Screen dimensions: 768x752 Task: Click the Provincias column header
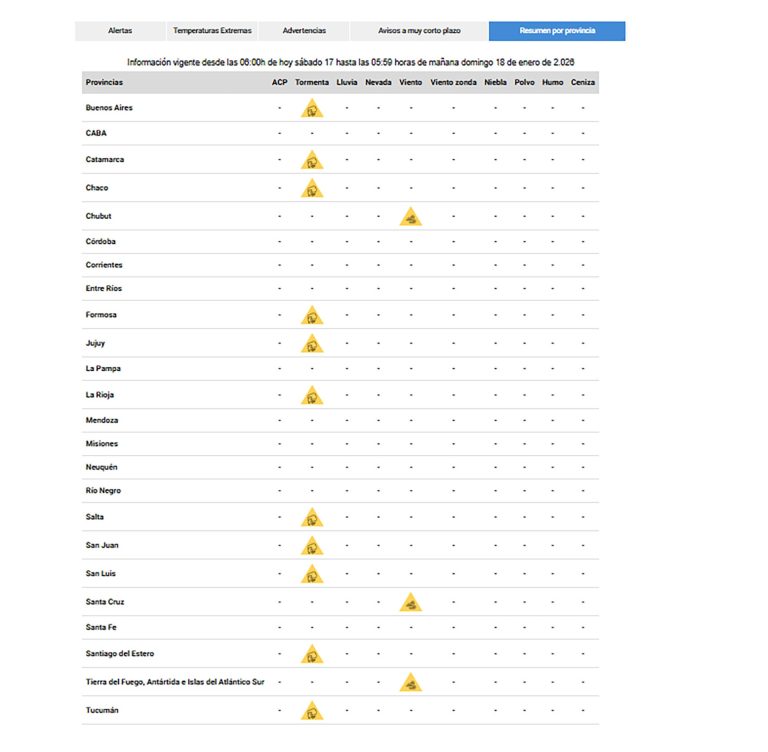(105, 82)
